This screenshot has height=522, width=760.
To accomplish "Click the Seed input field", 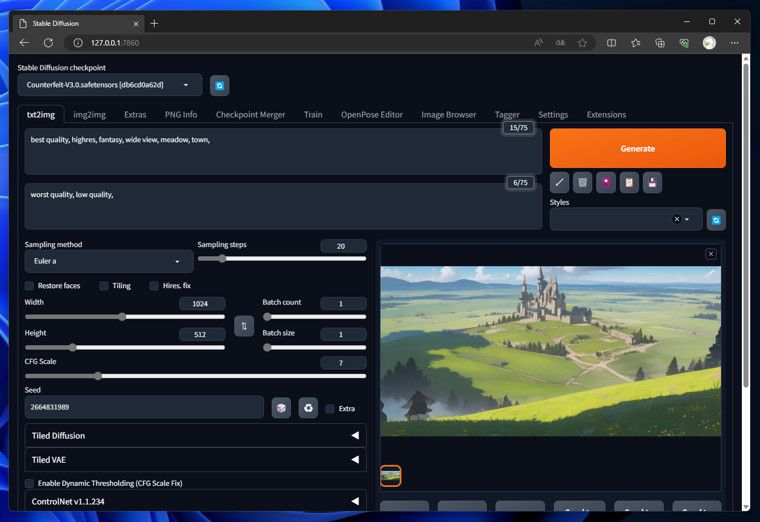I will 144,407.
